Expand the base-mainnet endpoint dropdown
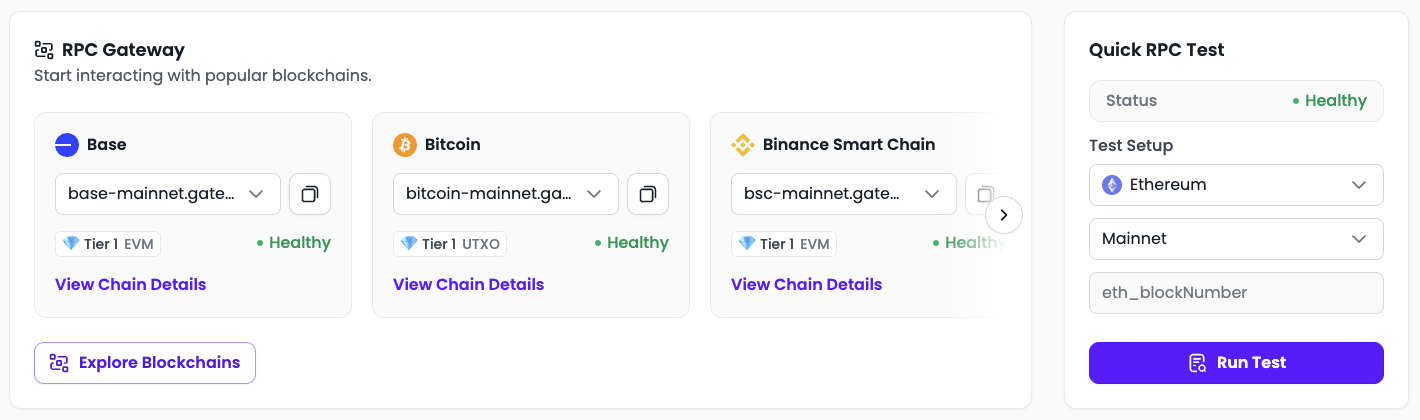This screenshot has height=420, width=1420. pyautogui.click(x=168, y=194)
